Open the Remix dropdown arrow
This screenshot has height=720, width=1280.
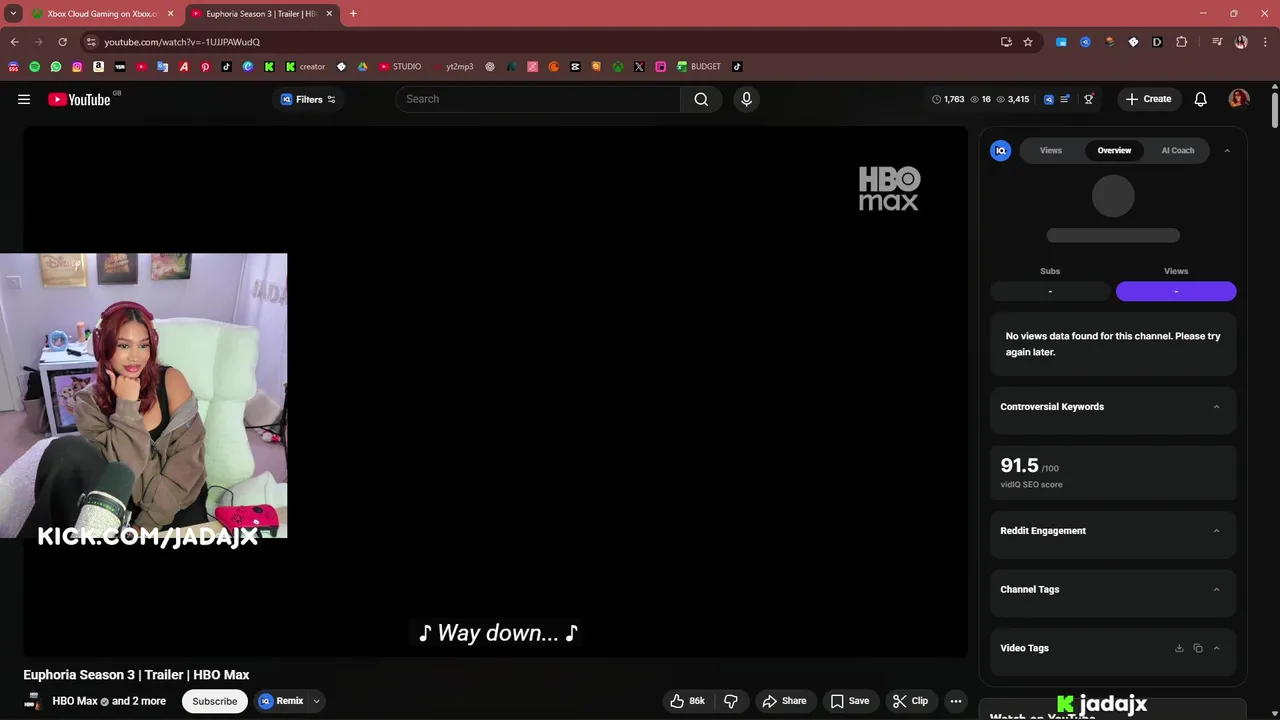[316, 701]
